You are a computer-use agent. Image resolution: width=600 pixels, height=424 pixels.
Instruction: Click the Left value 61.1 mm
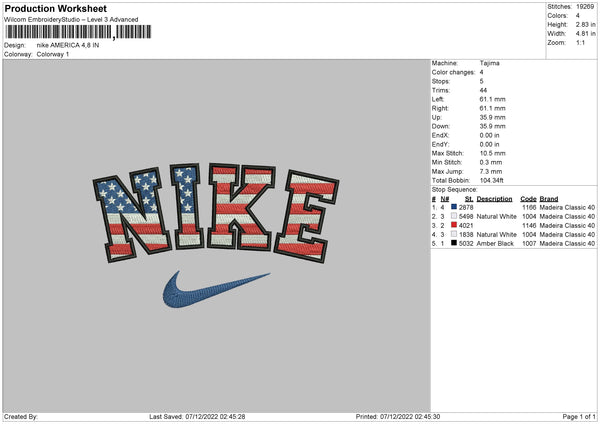click(492, 99)
